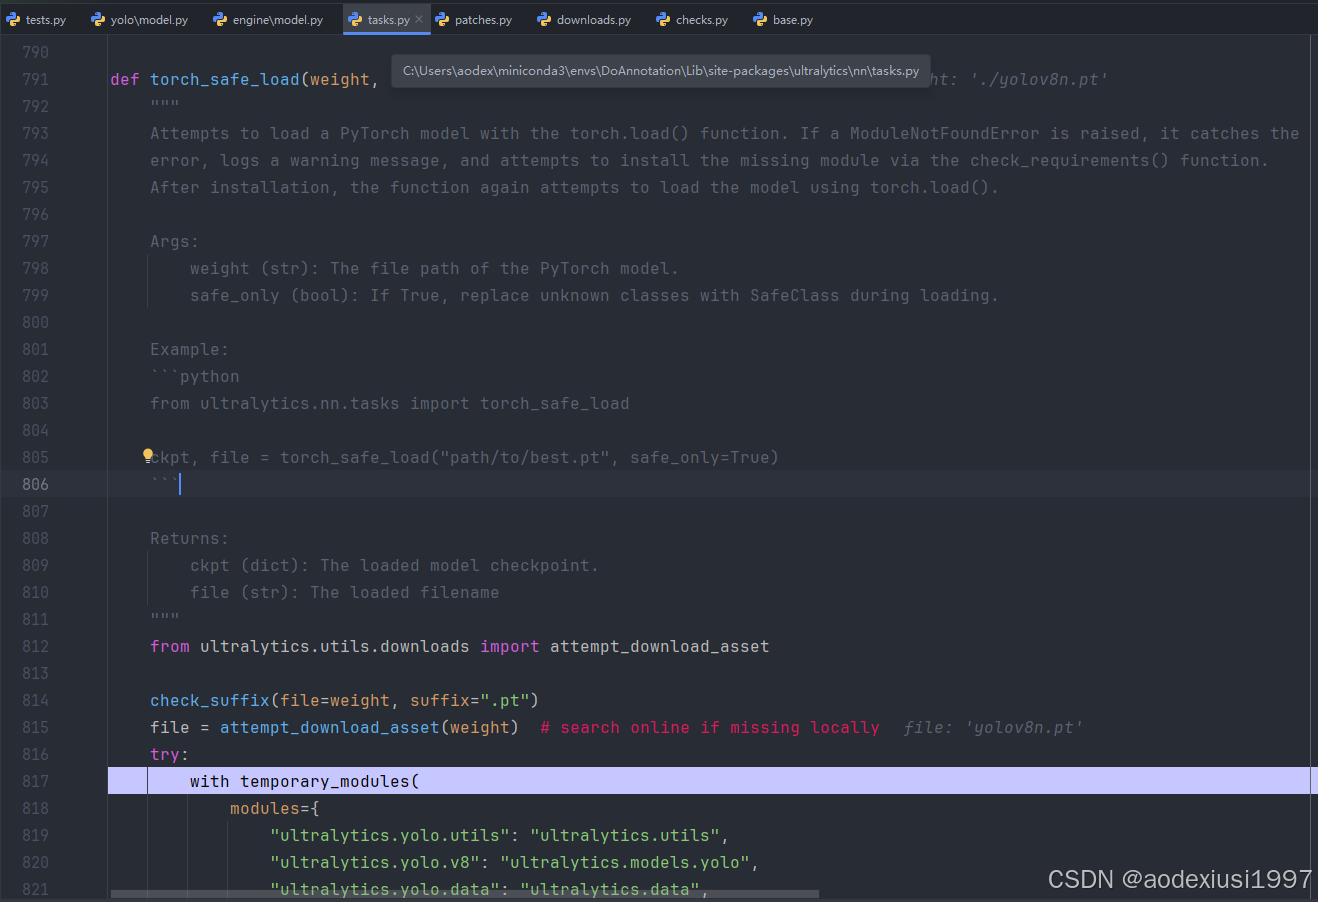Click the 'file (str): The loaded filename' line

(344, 593)
